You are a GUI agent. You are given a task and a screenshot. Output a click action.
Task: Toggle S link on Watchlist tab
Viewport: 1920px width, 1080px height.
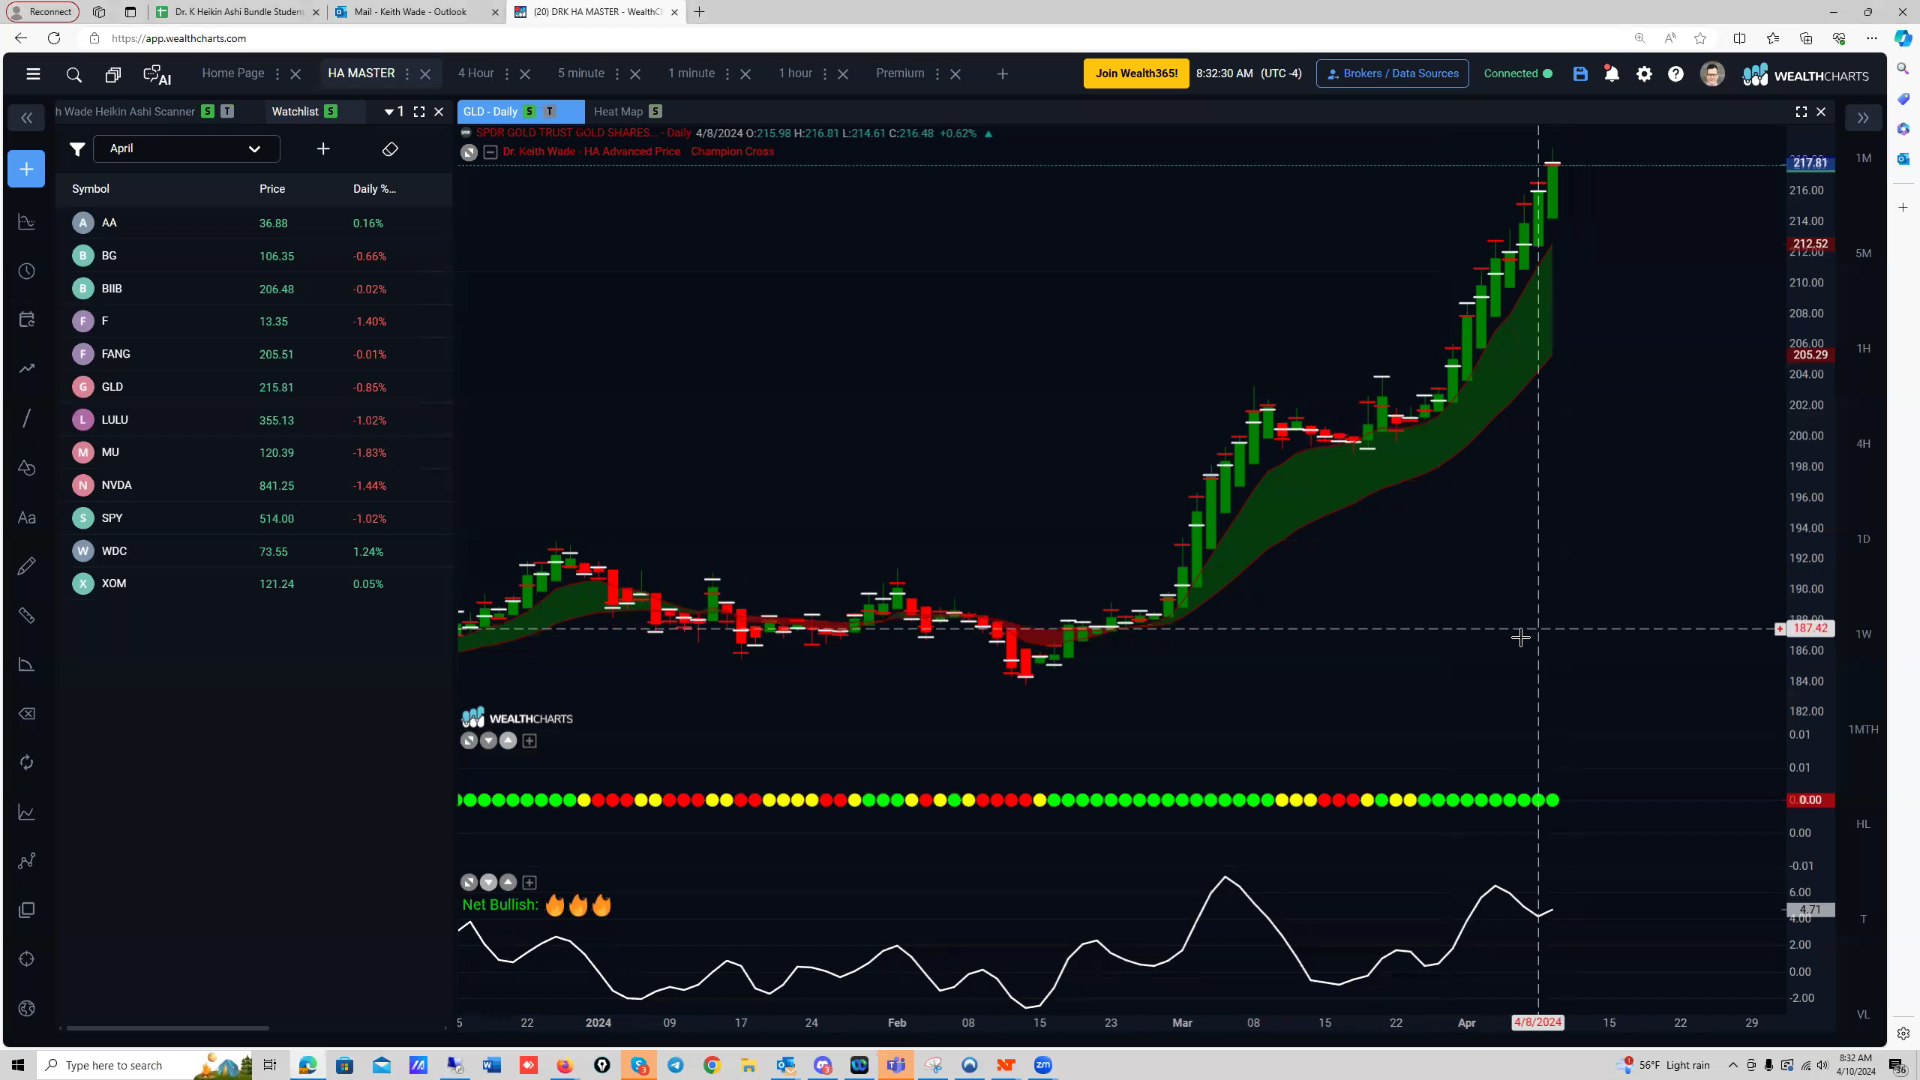coord(330,112)
